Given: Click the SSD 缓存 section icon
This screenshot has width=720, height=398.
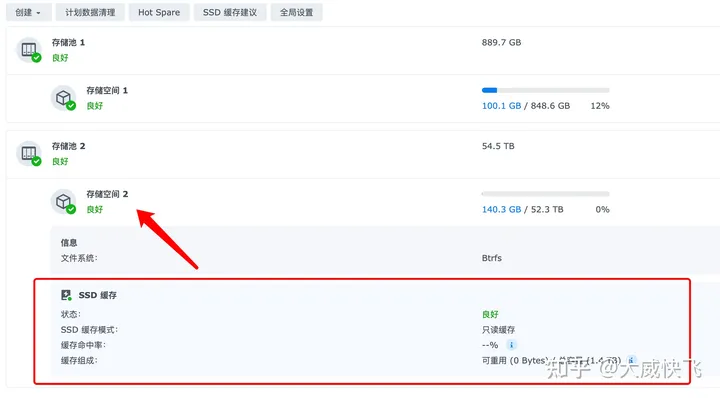Looking at the screenshot, I should (67, 295).
